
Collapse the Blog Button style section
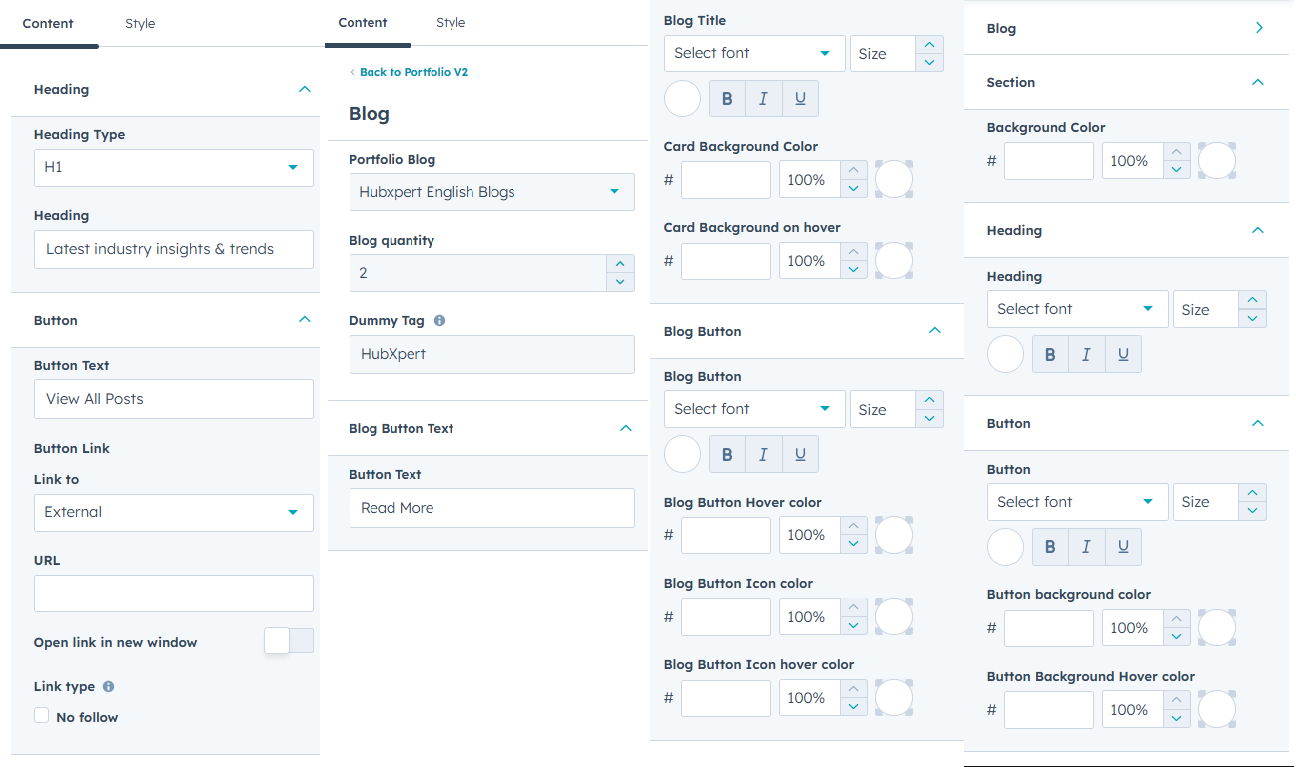[935, 331]
